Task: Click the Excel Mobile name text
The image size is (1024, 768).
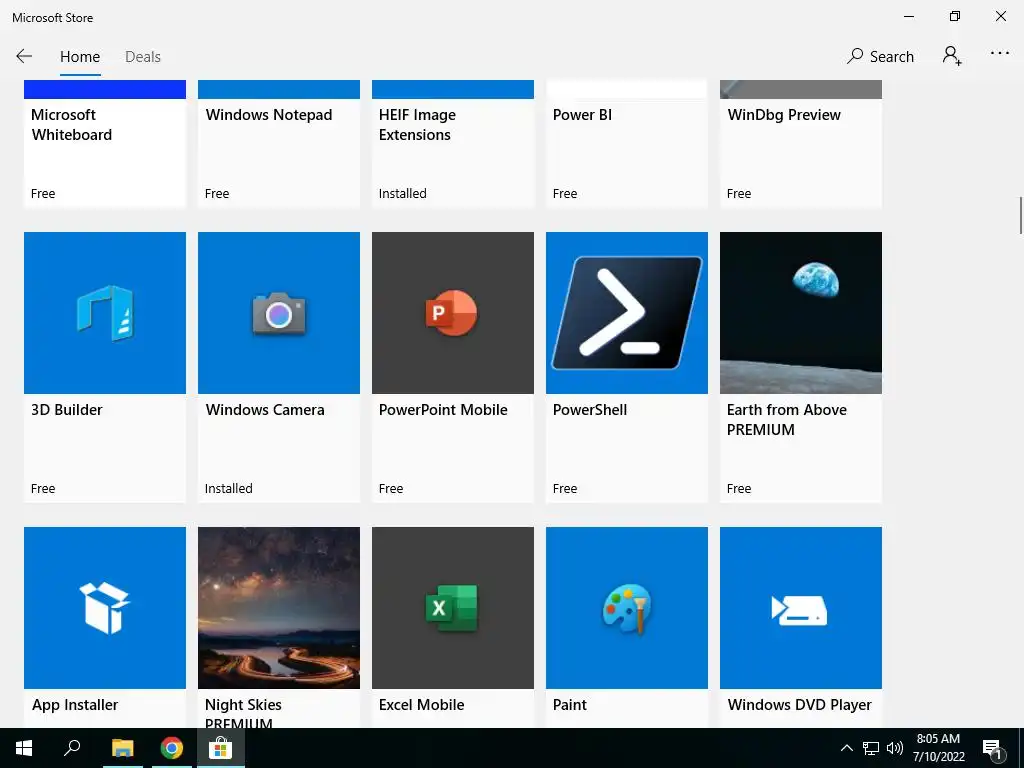Action: [x=421, y=705]
